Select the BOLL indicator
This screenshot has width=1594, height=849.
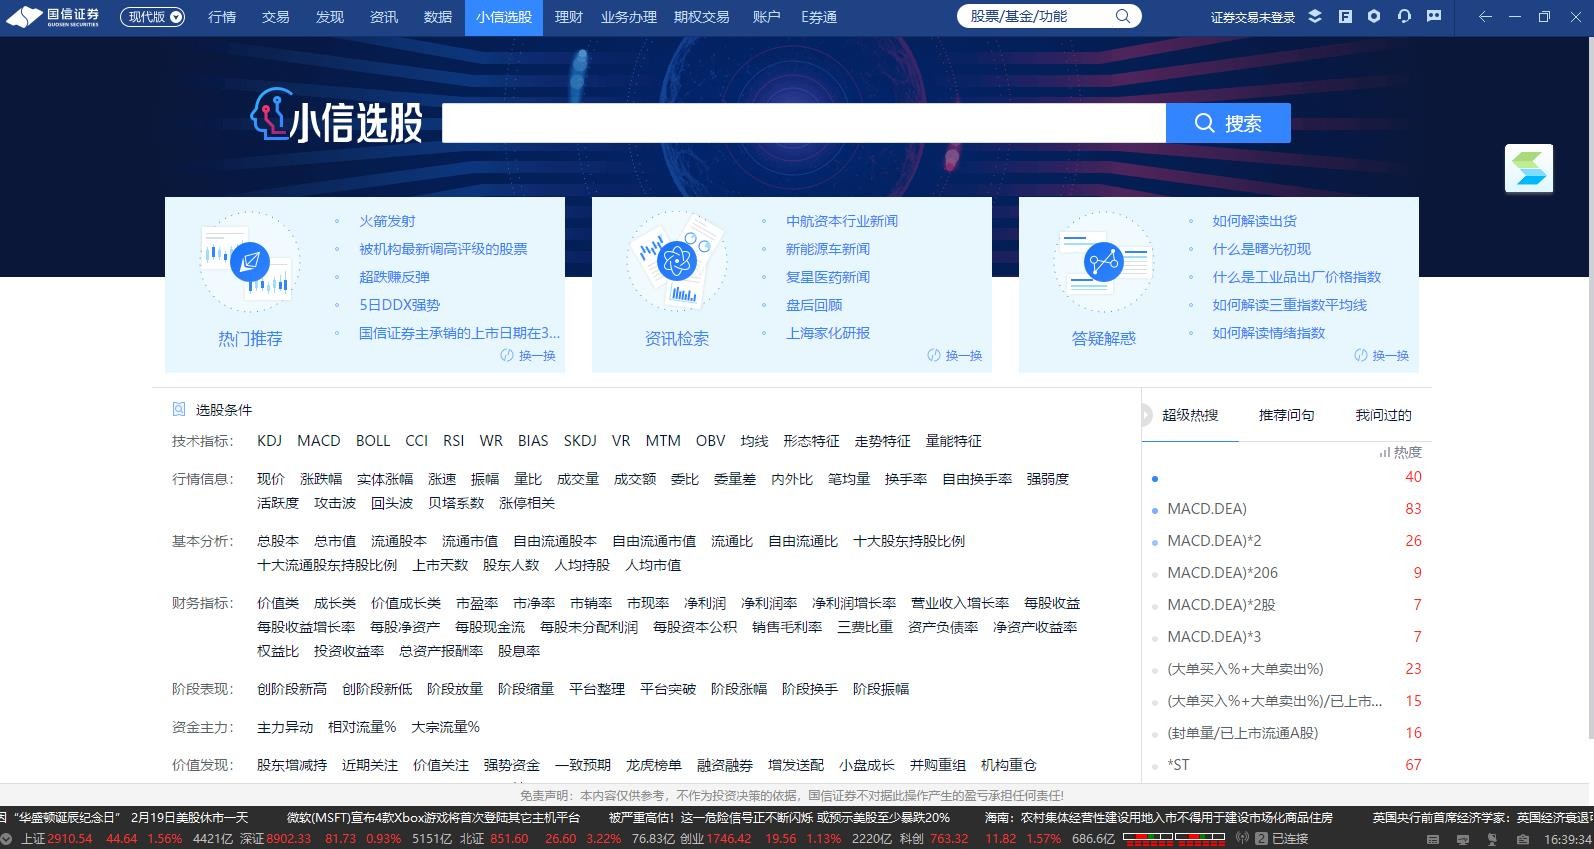coord(373,441)
